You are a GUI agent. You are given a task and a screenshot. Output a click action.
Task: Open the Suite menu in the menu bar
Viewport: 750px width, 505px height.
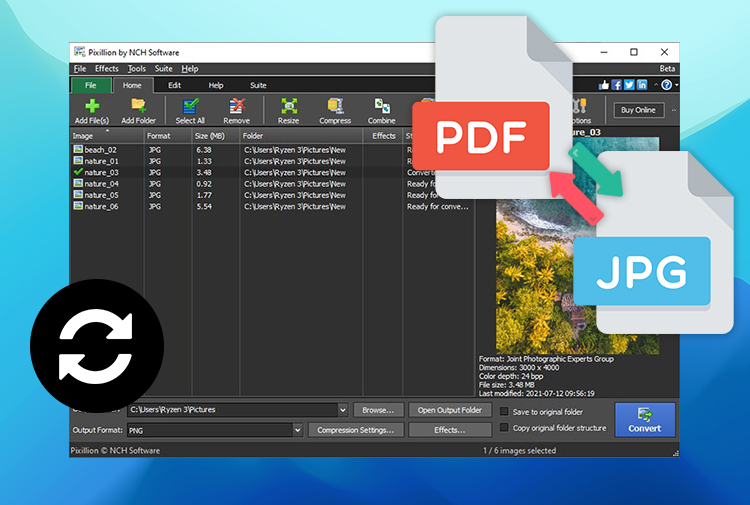point(163,69)
